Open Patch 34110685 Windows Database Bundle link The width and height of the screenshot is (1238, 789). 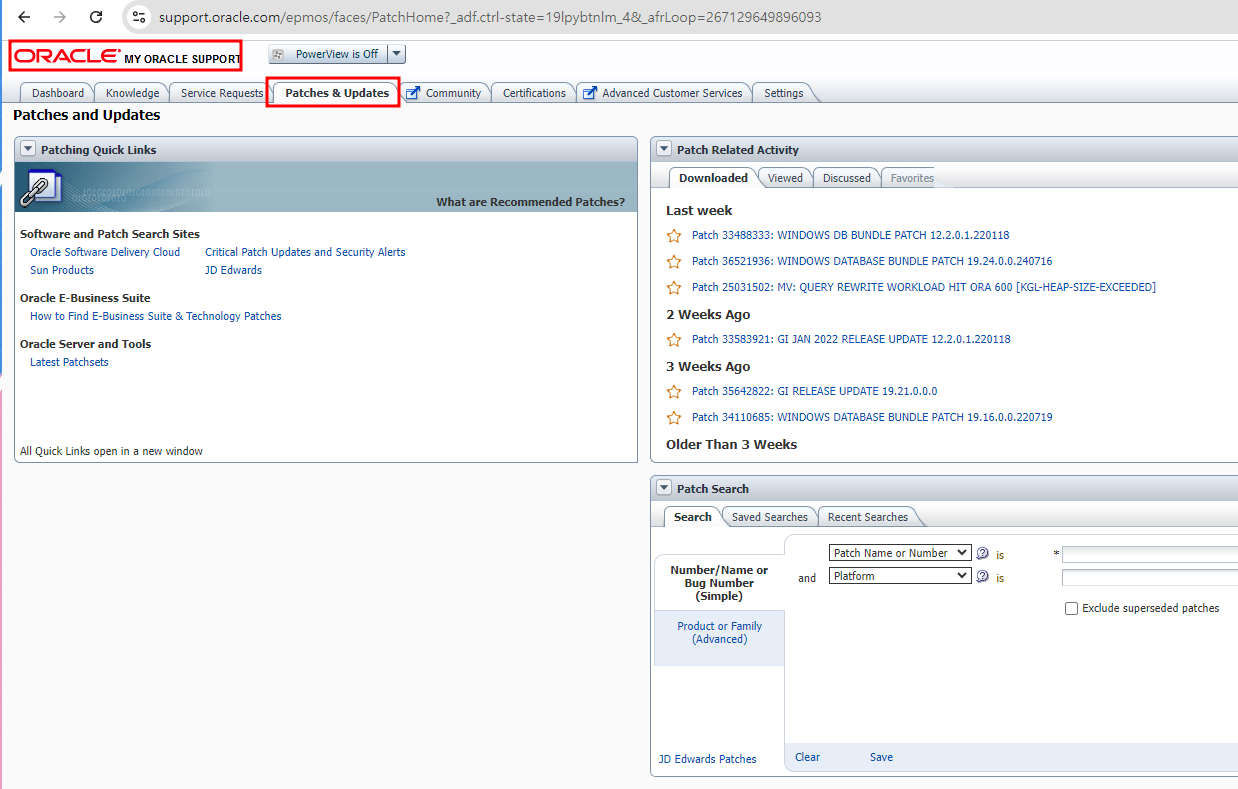pyautogui.click(x=872, y=418)
